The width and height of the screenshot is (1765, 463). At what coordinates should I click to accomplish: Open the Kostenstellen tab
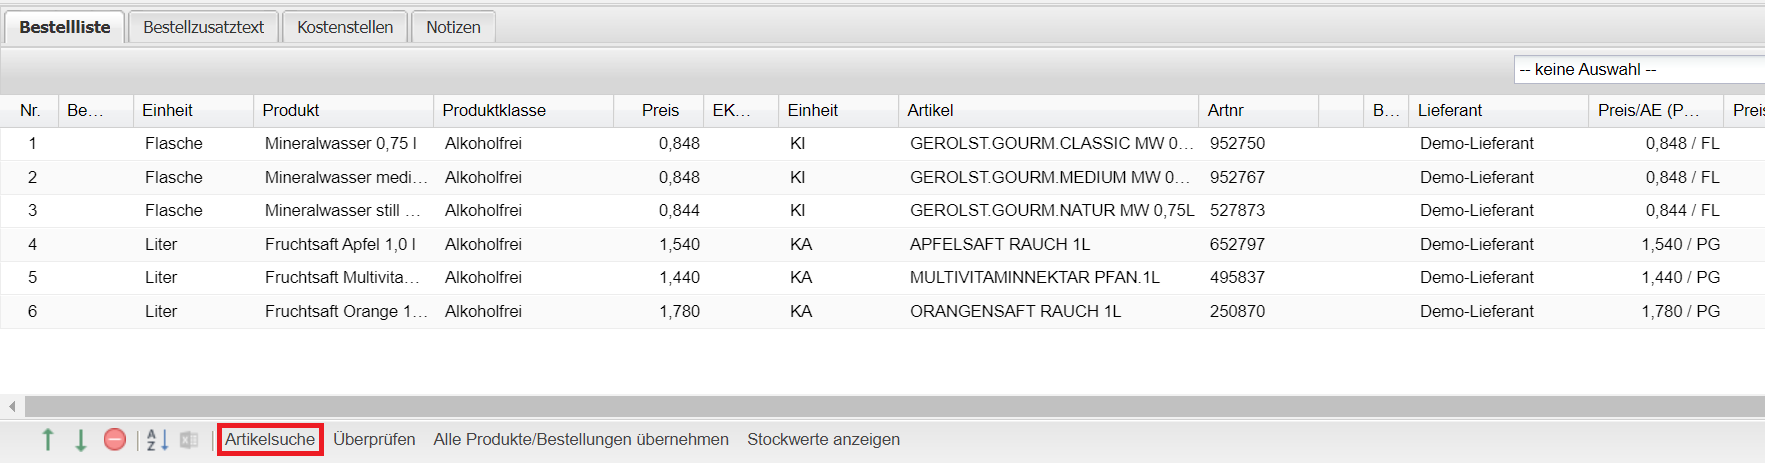point(345,27)
